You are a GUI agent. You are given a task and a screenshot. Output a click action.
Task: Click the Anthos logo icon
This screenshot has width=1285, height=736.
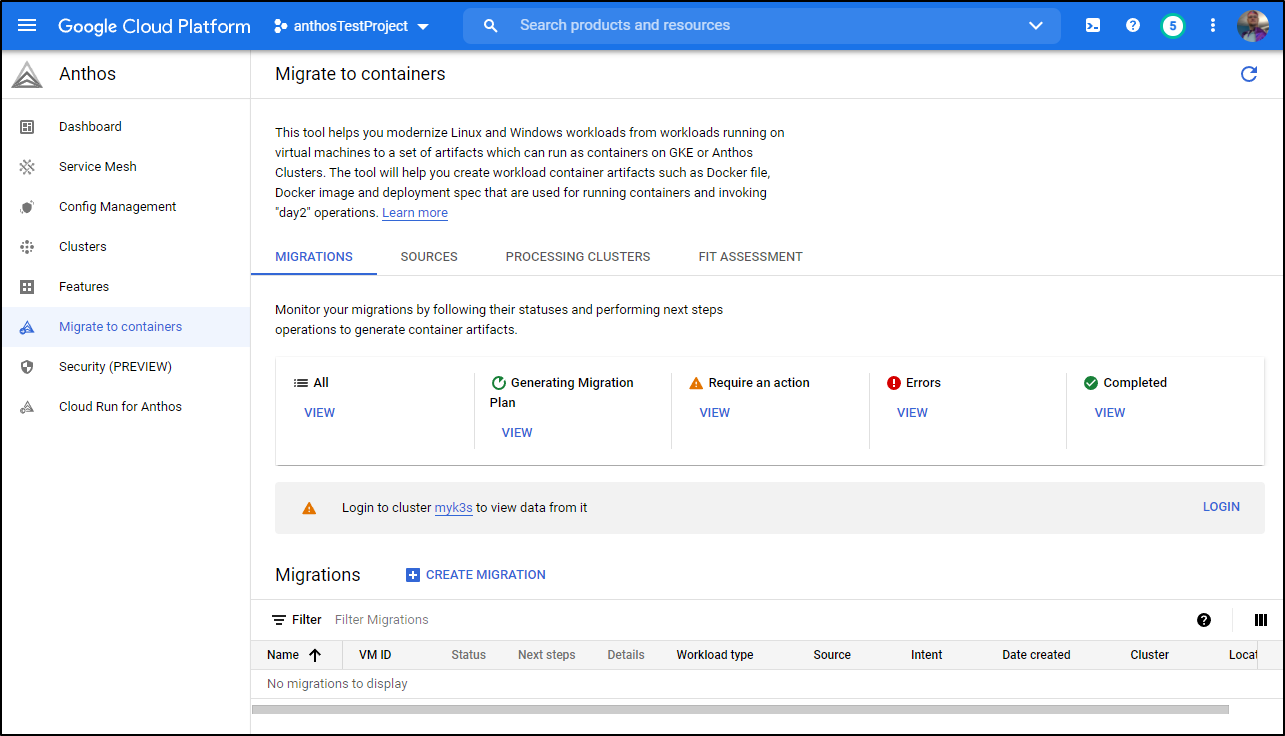point(27,74)
